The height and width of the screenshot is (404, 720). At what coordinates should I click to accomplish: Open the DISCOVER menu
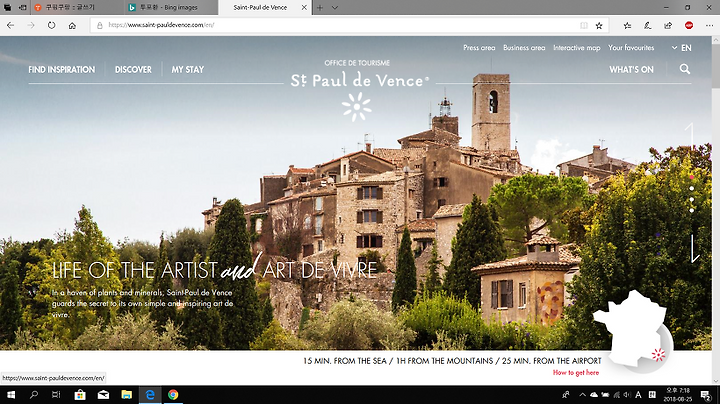tap(133, 69)
